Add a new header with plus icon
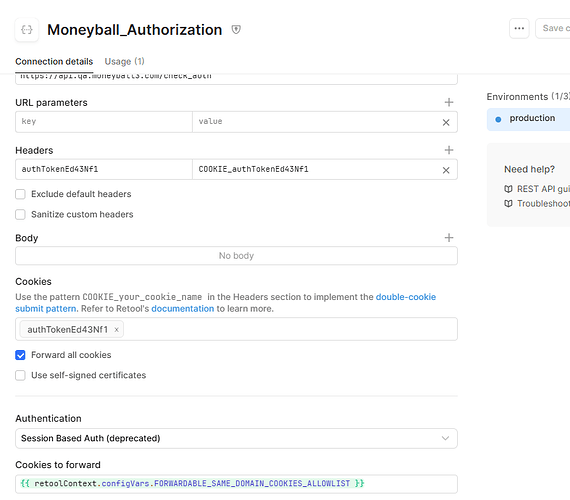This screenshot has height=500, width=570. pyautogui.click(x=449, y=150)
